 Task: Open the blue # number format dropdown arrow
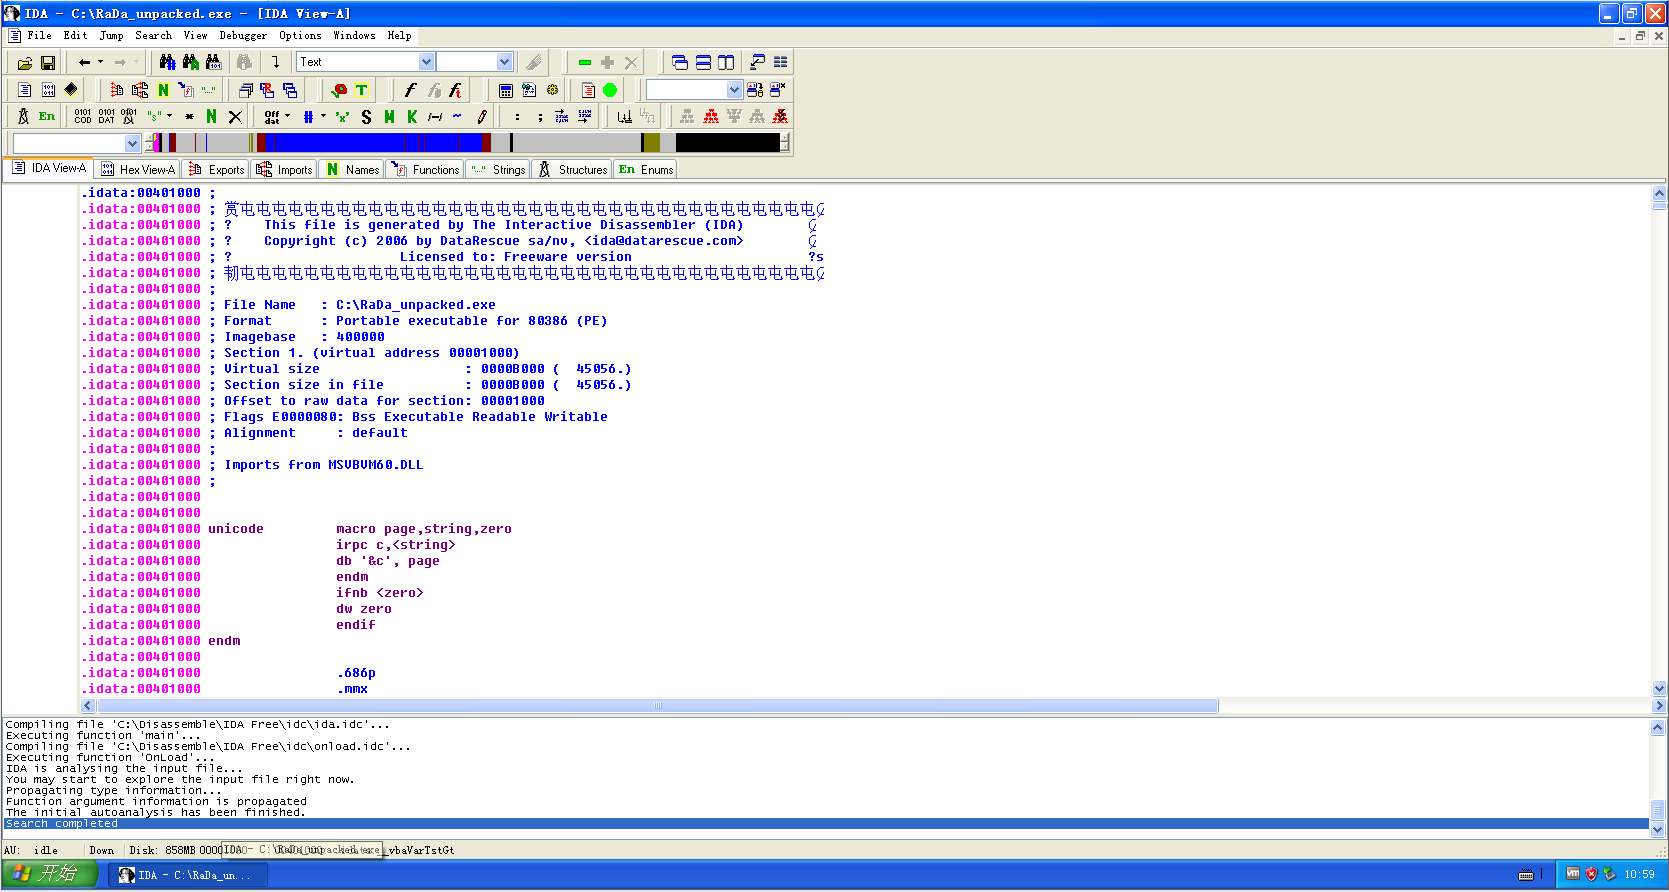(323, 116)
